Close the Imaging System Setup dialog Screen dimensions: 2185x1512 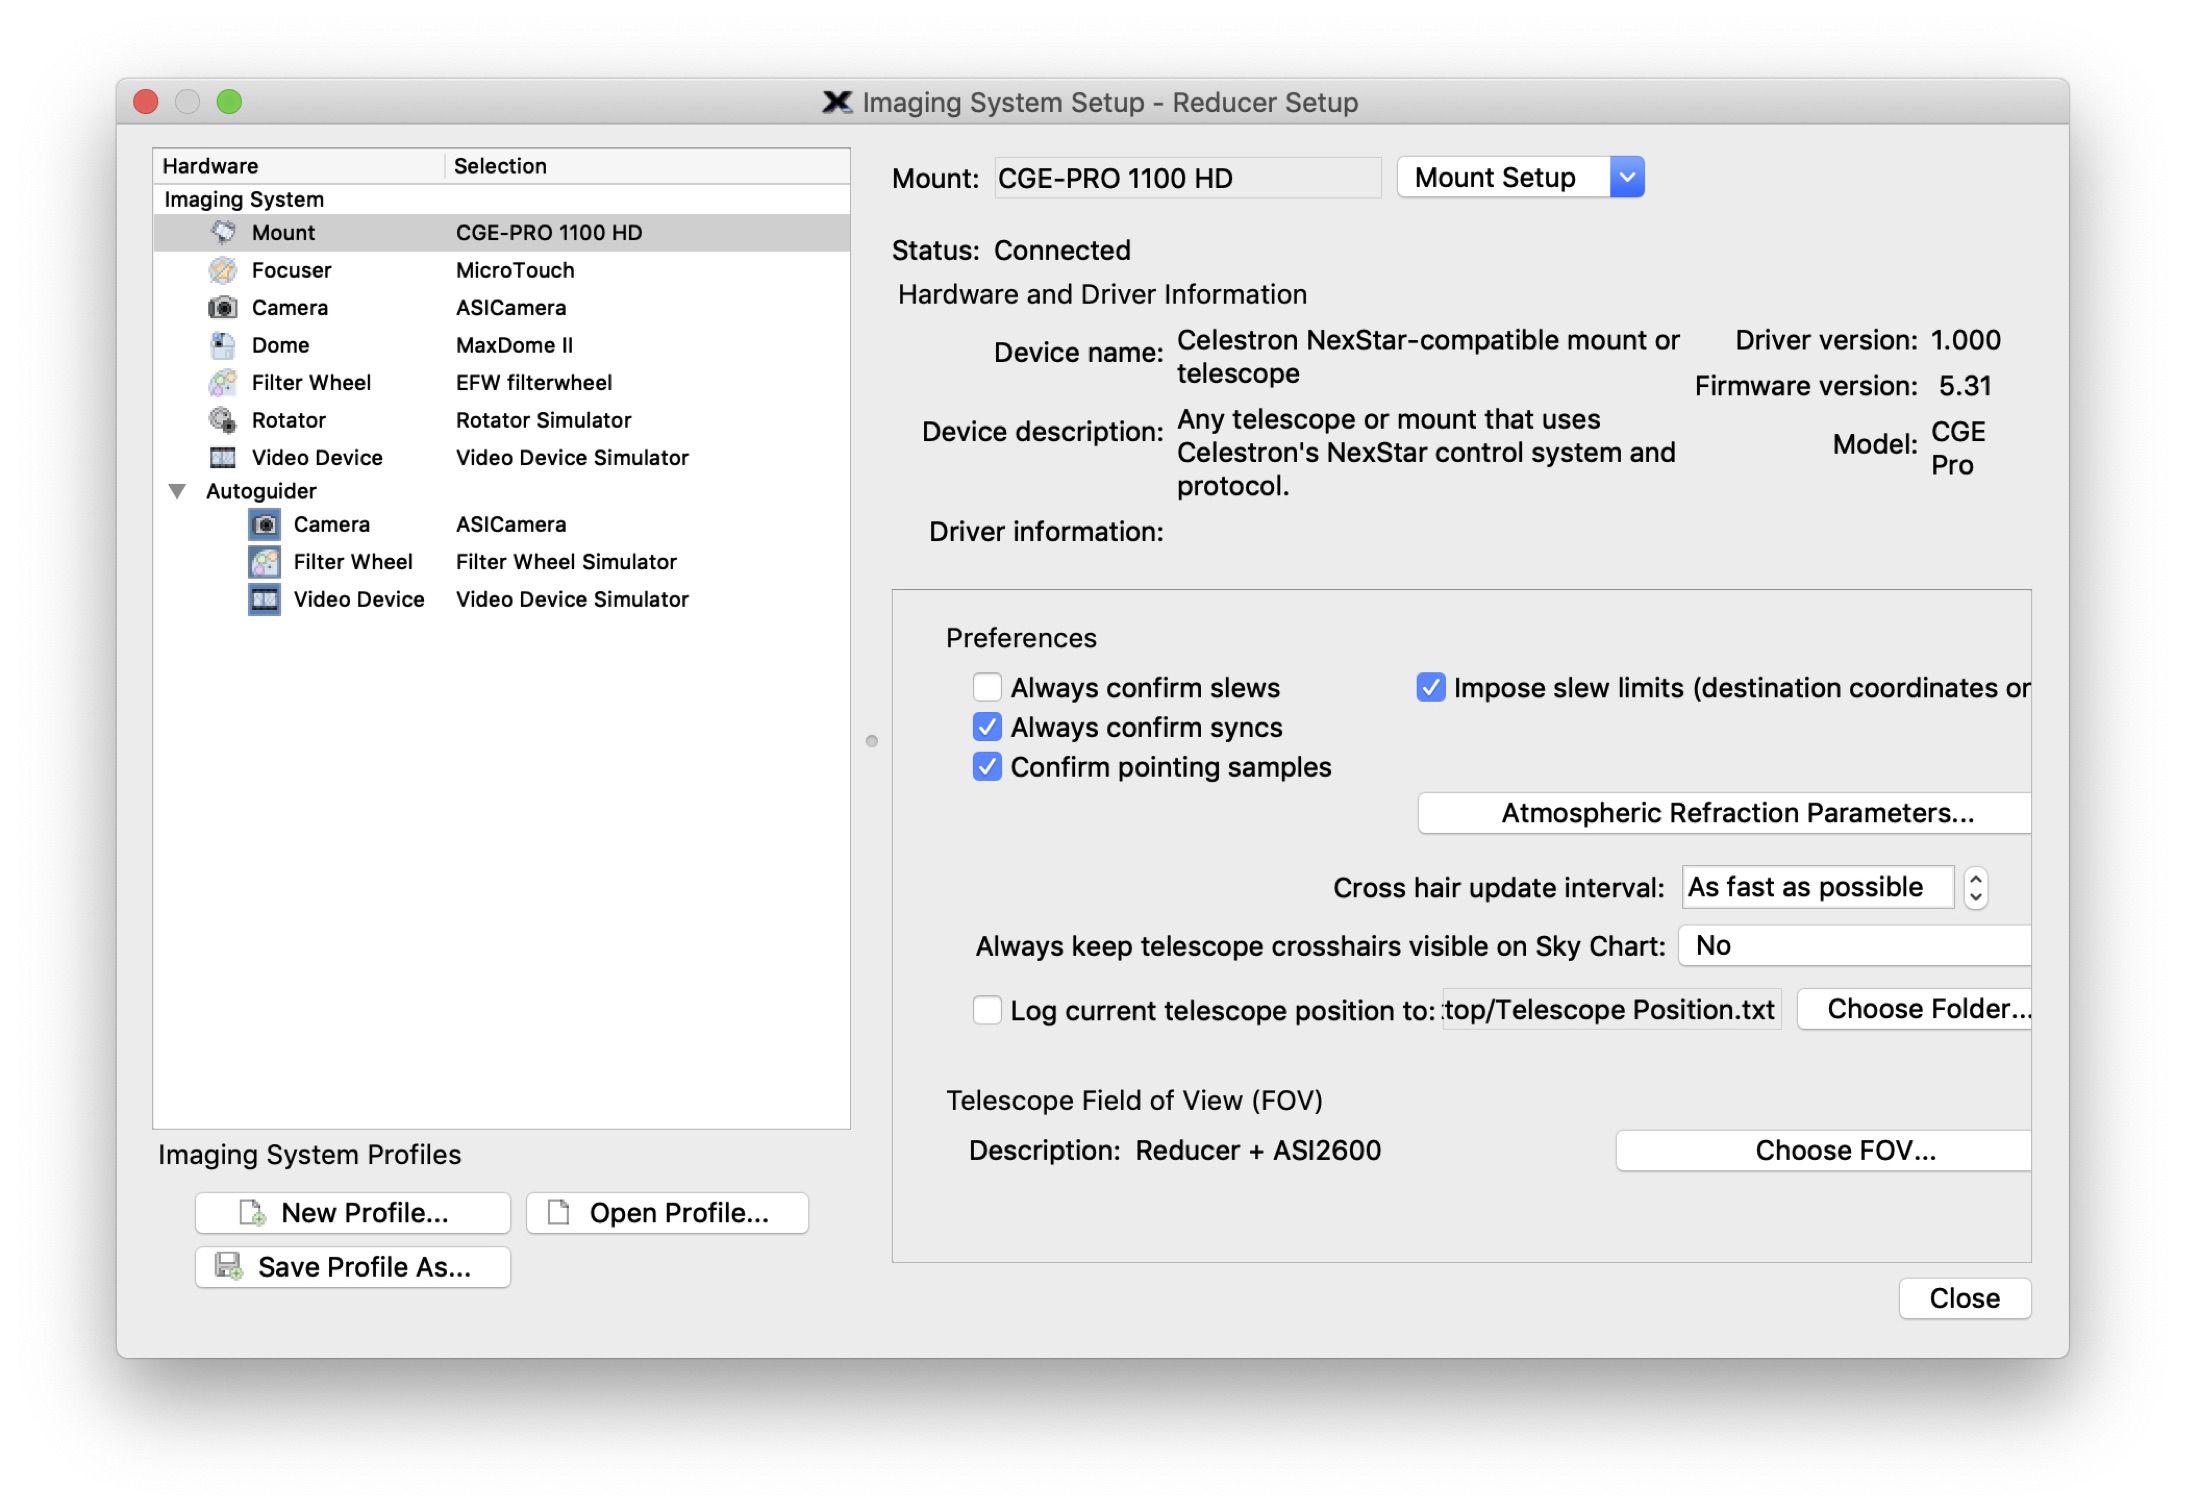coord(1964,1298)
